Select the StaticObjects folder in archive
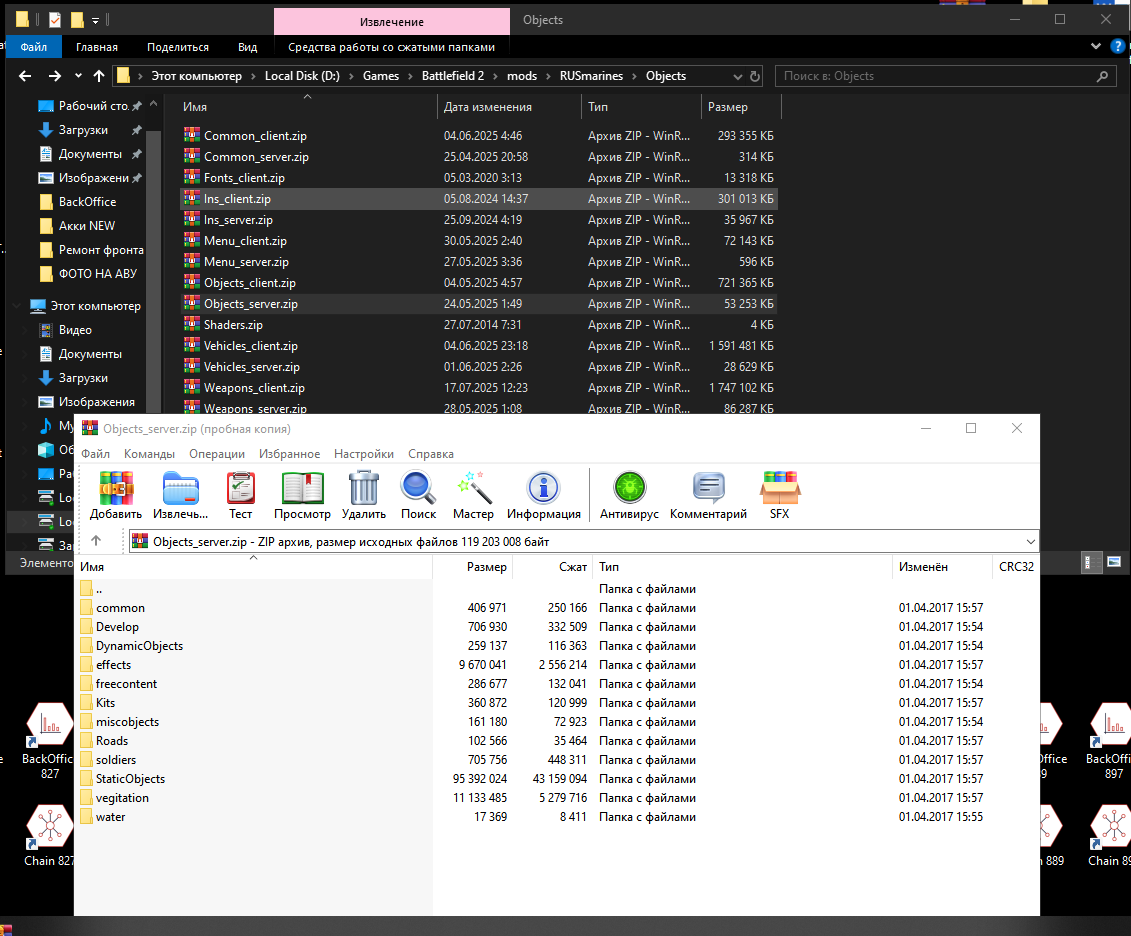 130,779
